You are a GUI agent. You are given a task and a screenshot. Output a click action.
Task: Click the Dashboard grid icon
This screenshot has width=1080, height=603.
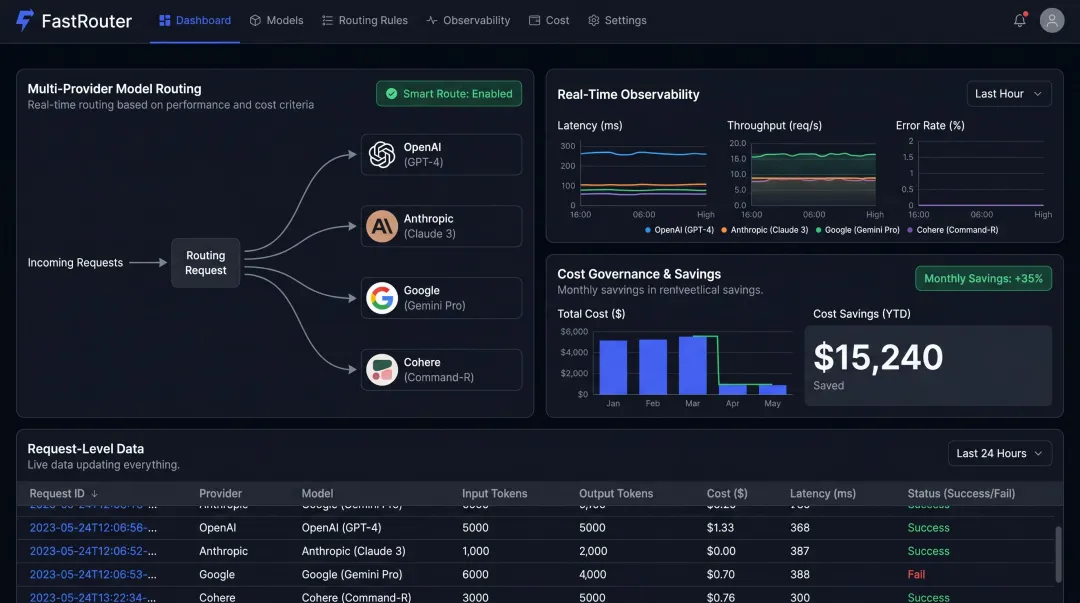pyautogui.click(x=165, y=21)
